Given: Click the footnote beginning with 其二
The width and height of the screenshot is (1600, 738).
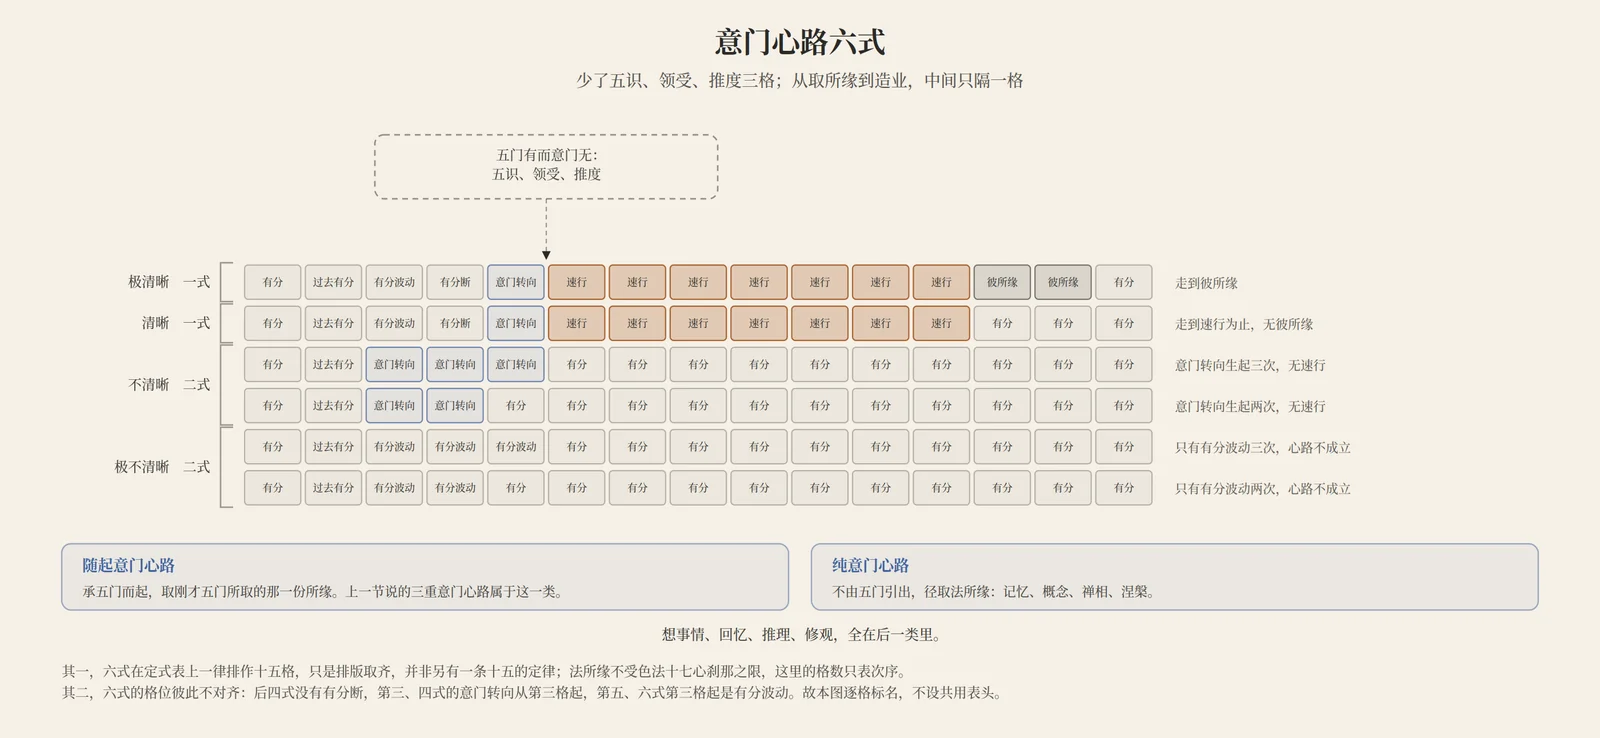Looking at the screenshot, I should tap(532, 692).
